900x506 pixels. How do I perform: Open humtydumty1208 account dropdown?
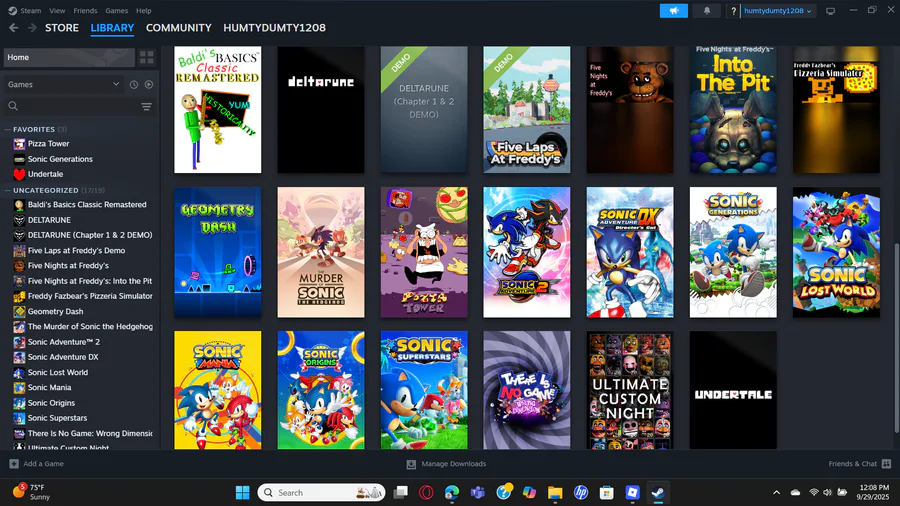click(x=778, y=11)
